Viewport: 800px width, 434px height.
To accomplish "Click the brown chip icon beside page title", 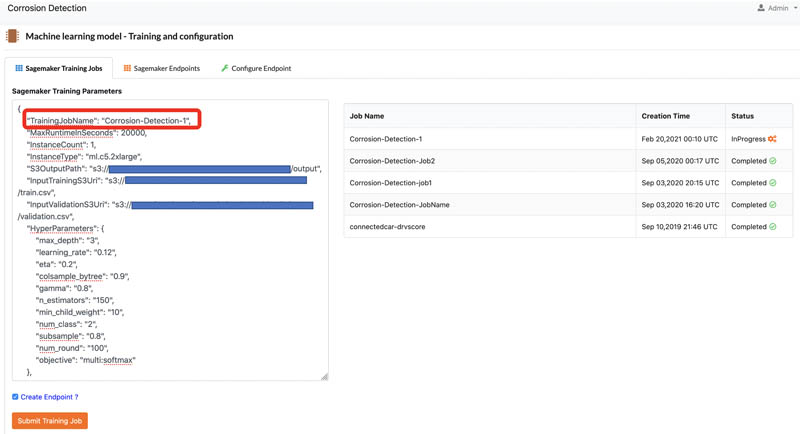I will pos(12,36).
